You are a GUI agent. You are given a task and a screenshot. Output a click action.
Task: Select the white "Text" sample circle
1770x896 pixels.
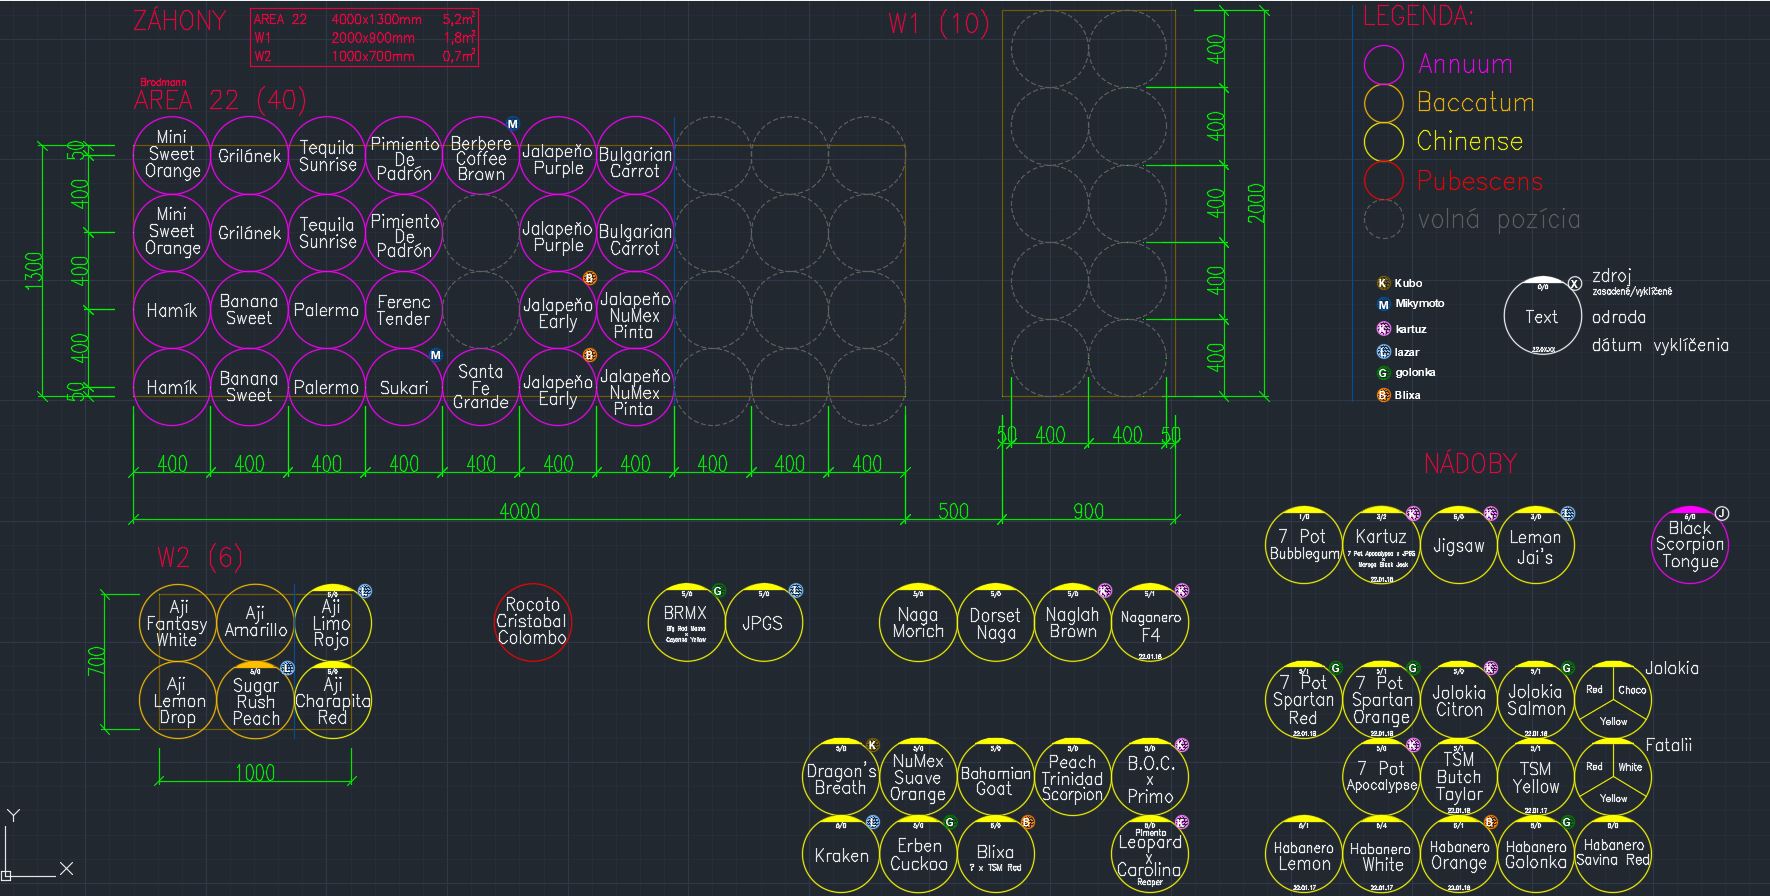(x=1541, y=317)
